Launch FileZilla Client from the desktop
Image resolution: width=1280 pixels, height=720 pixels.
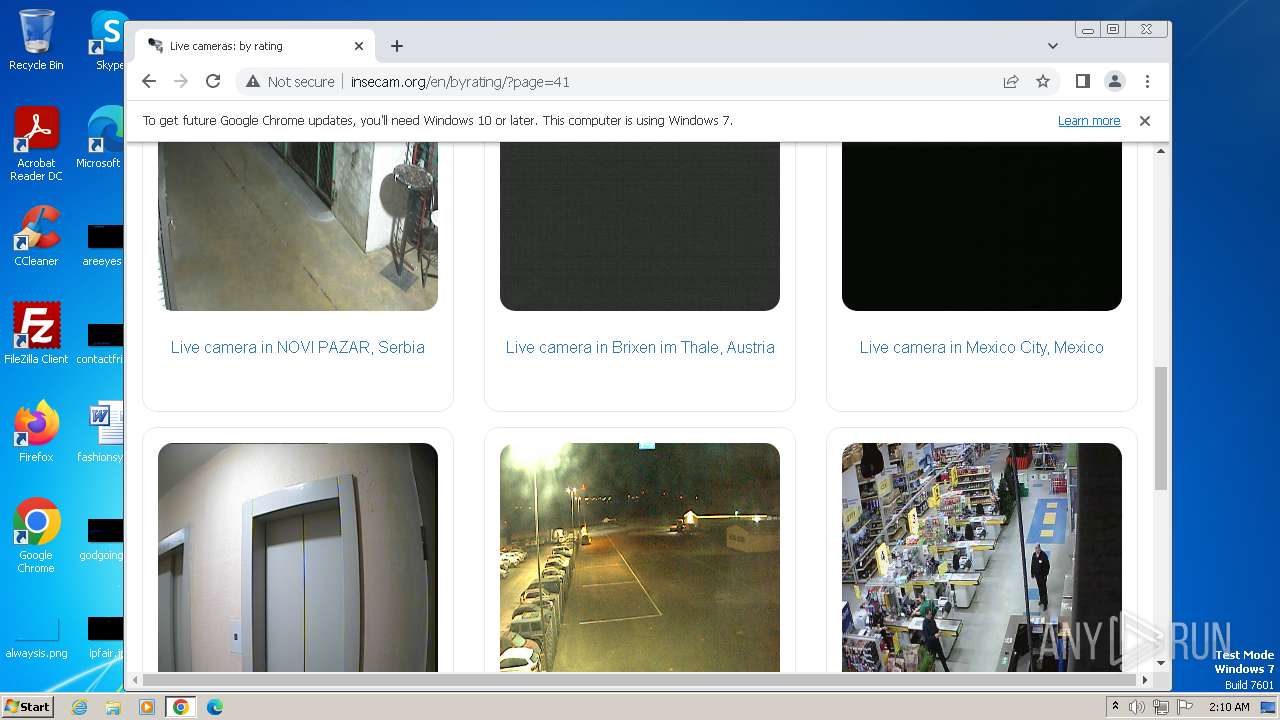36,333
